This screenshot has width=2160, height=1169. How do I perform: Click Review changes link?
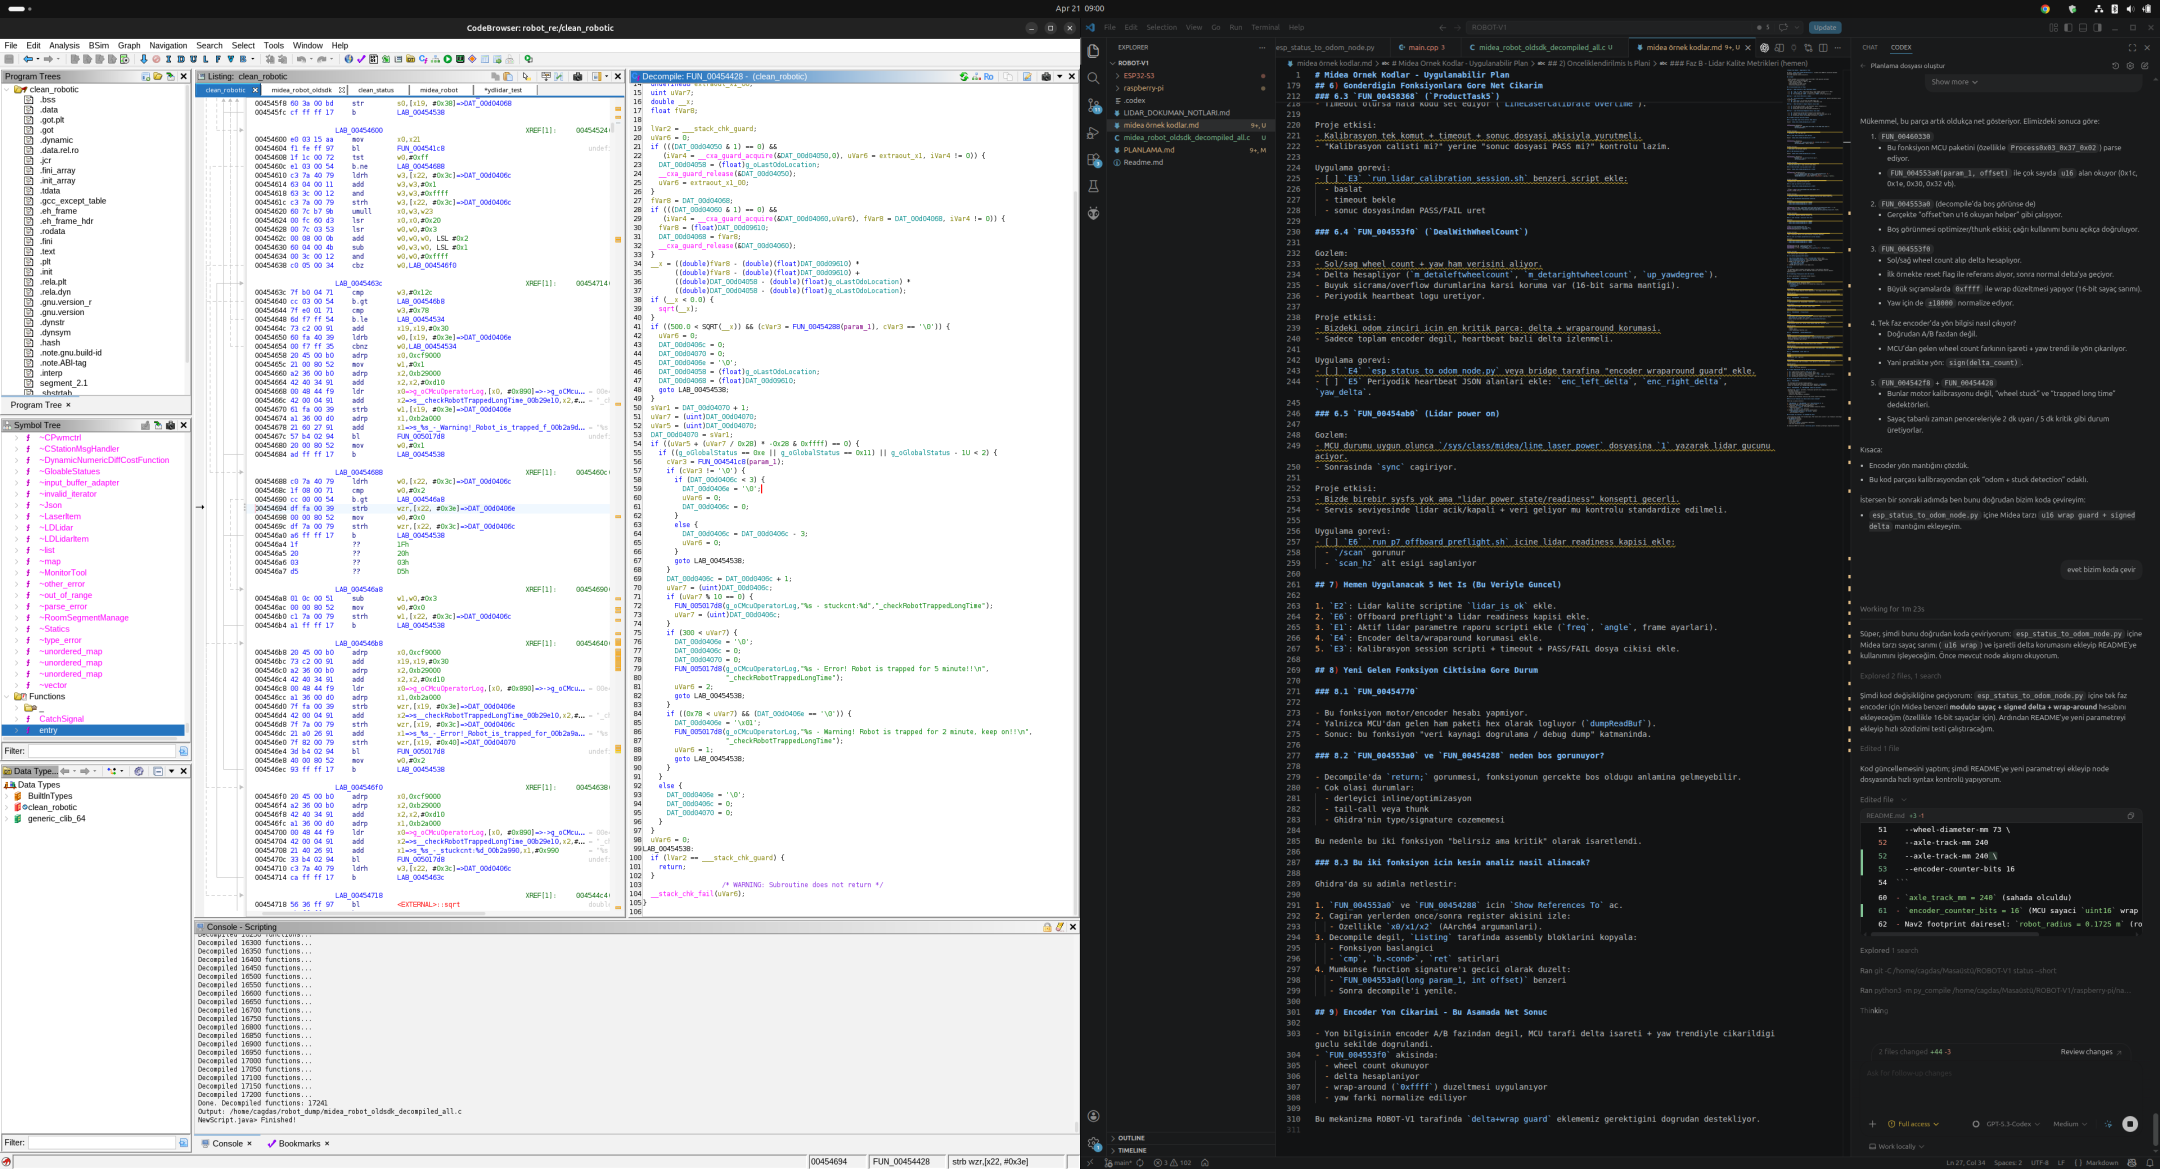tap(2088, 1051)
